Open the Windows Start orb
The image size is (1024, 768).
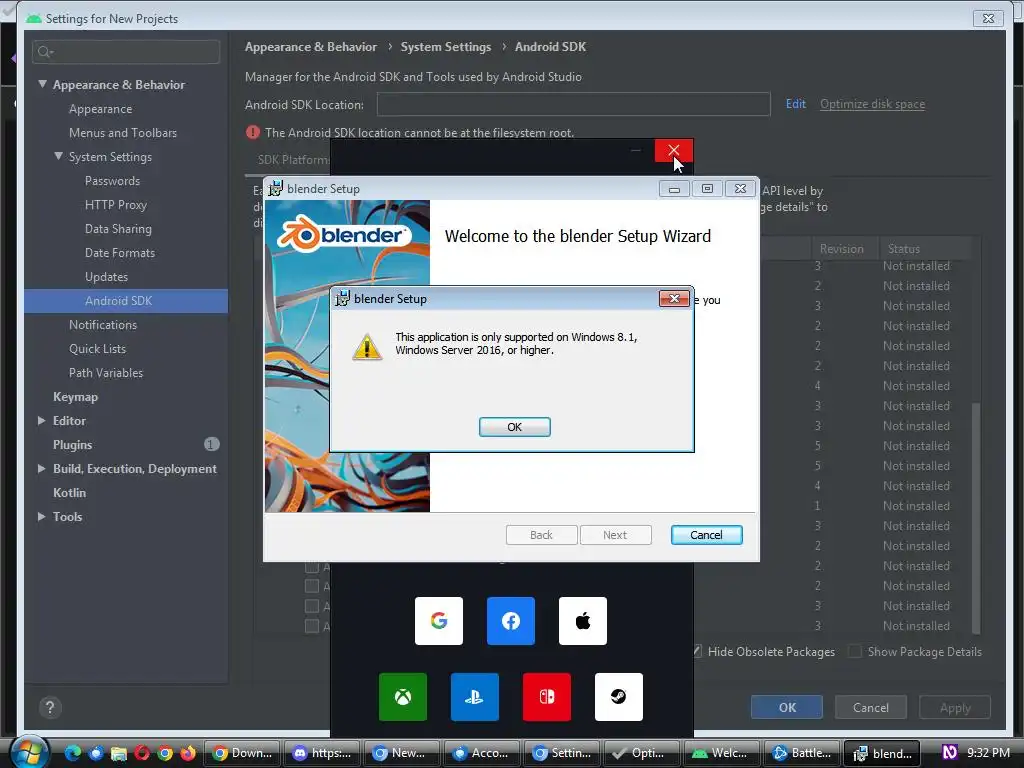[x=29, y=752]
